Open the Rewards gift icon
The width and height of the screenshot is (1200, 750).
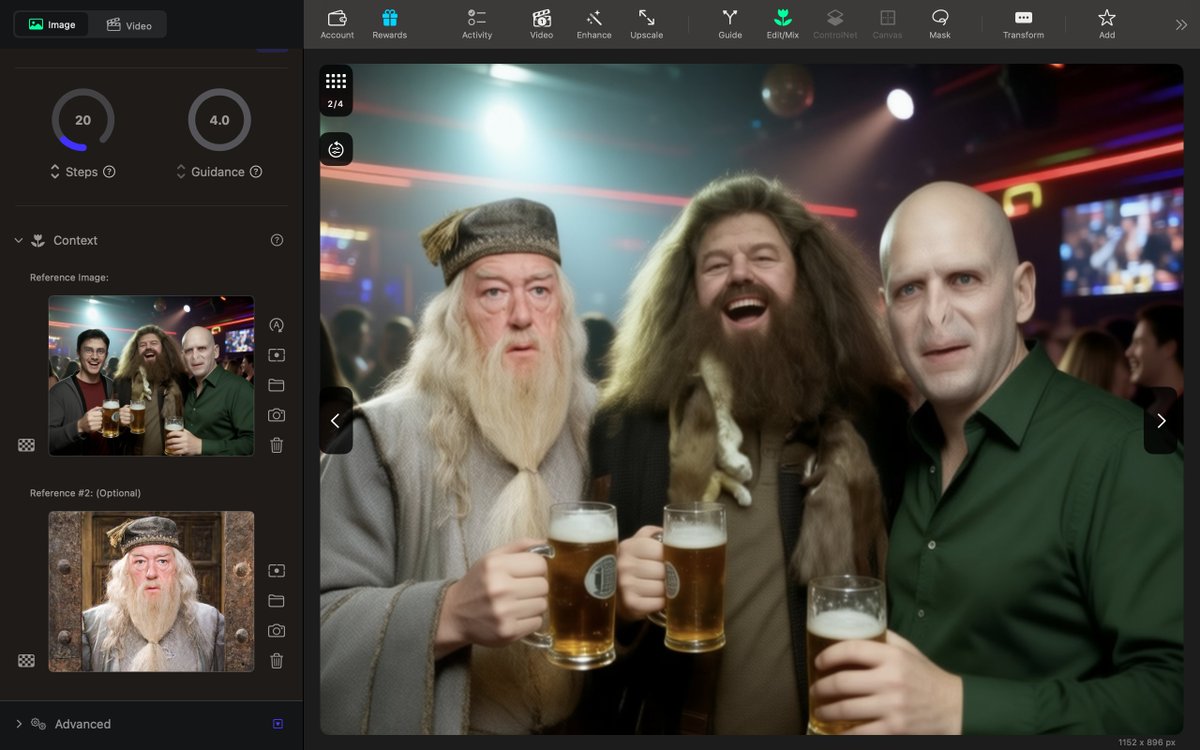[389, 23]
